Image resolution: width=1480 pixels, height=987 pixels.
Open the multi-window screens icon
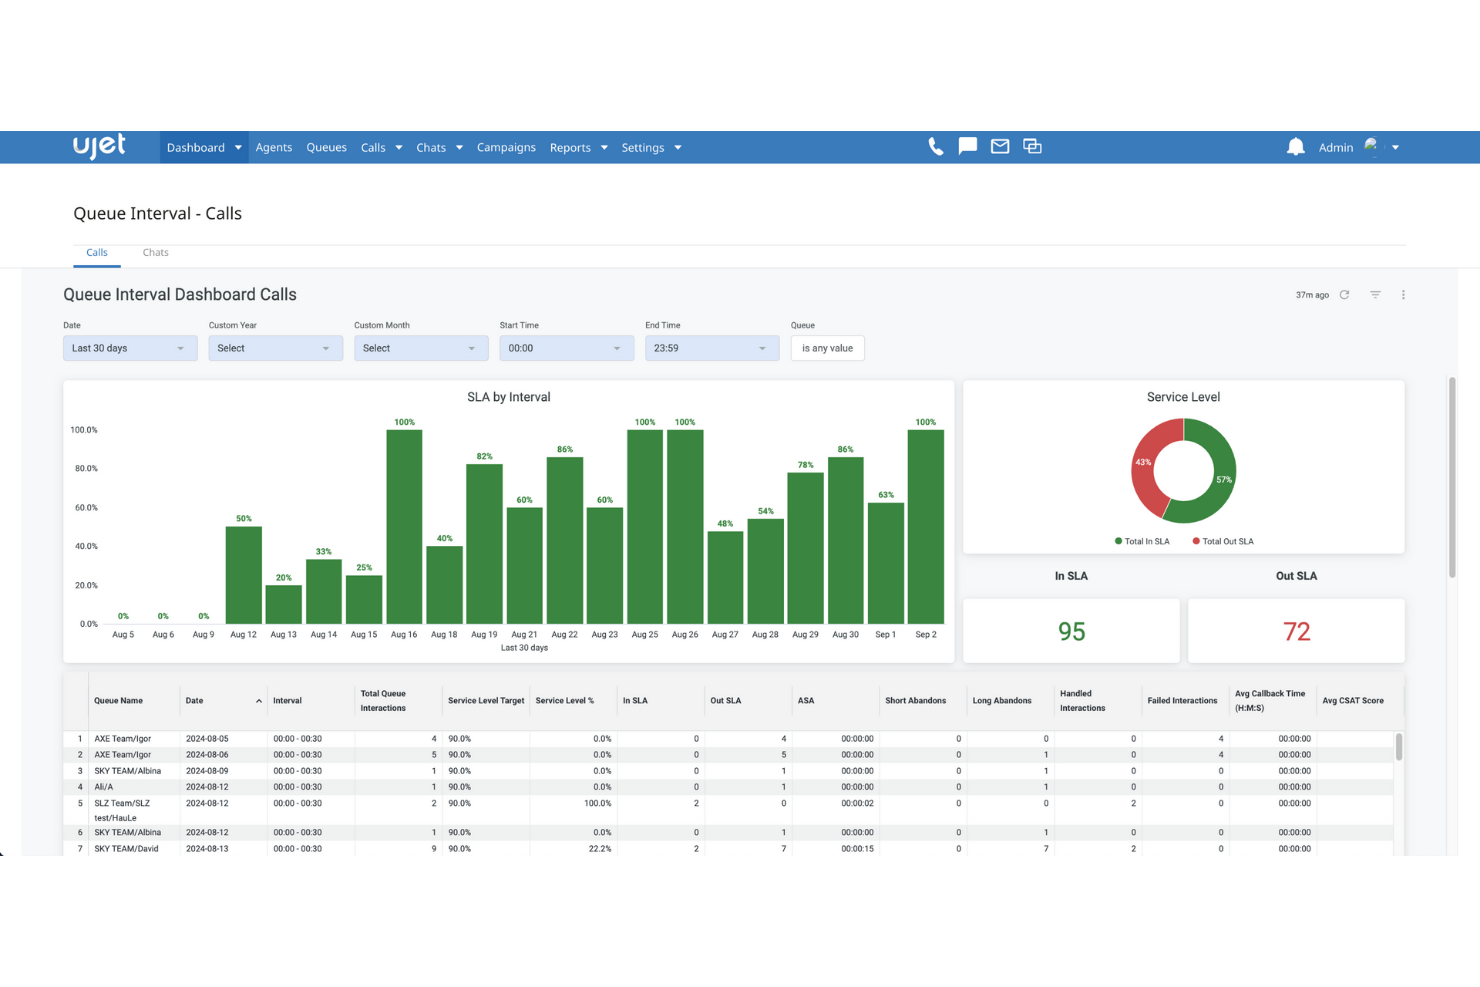coord(1032,147)
